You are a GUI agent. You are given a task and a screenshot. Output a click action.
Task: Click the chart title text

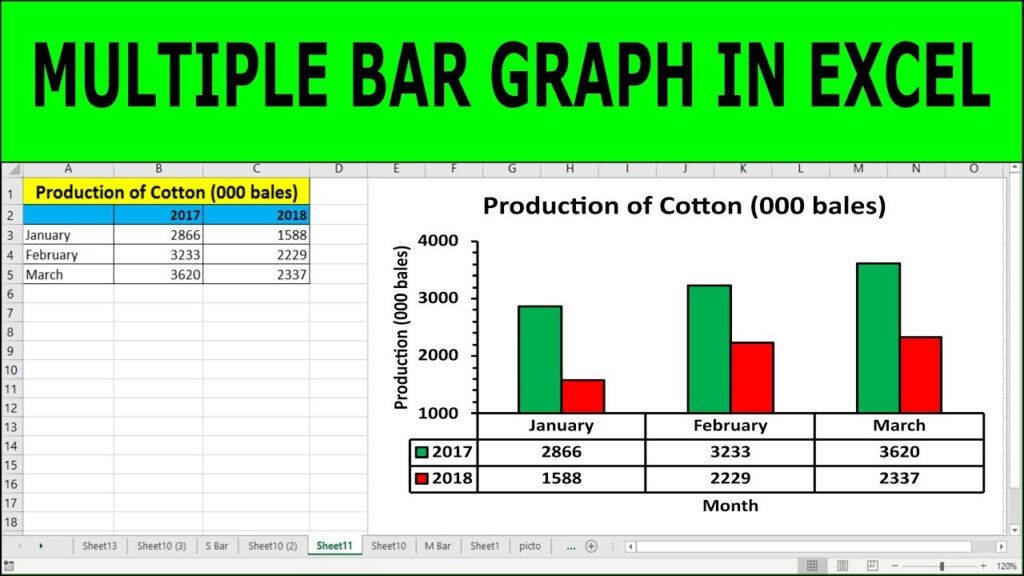point(684,206)
